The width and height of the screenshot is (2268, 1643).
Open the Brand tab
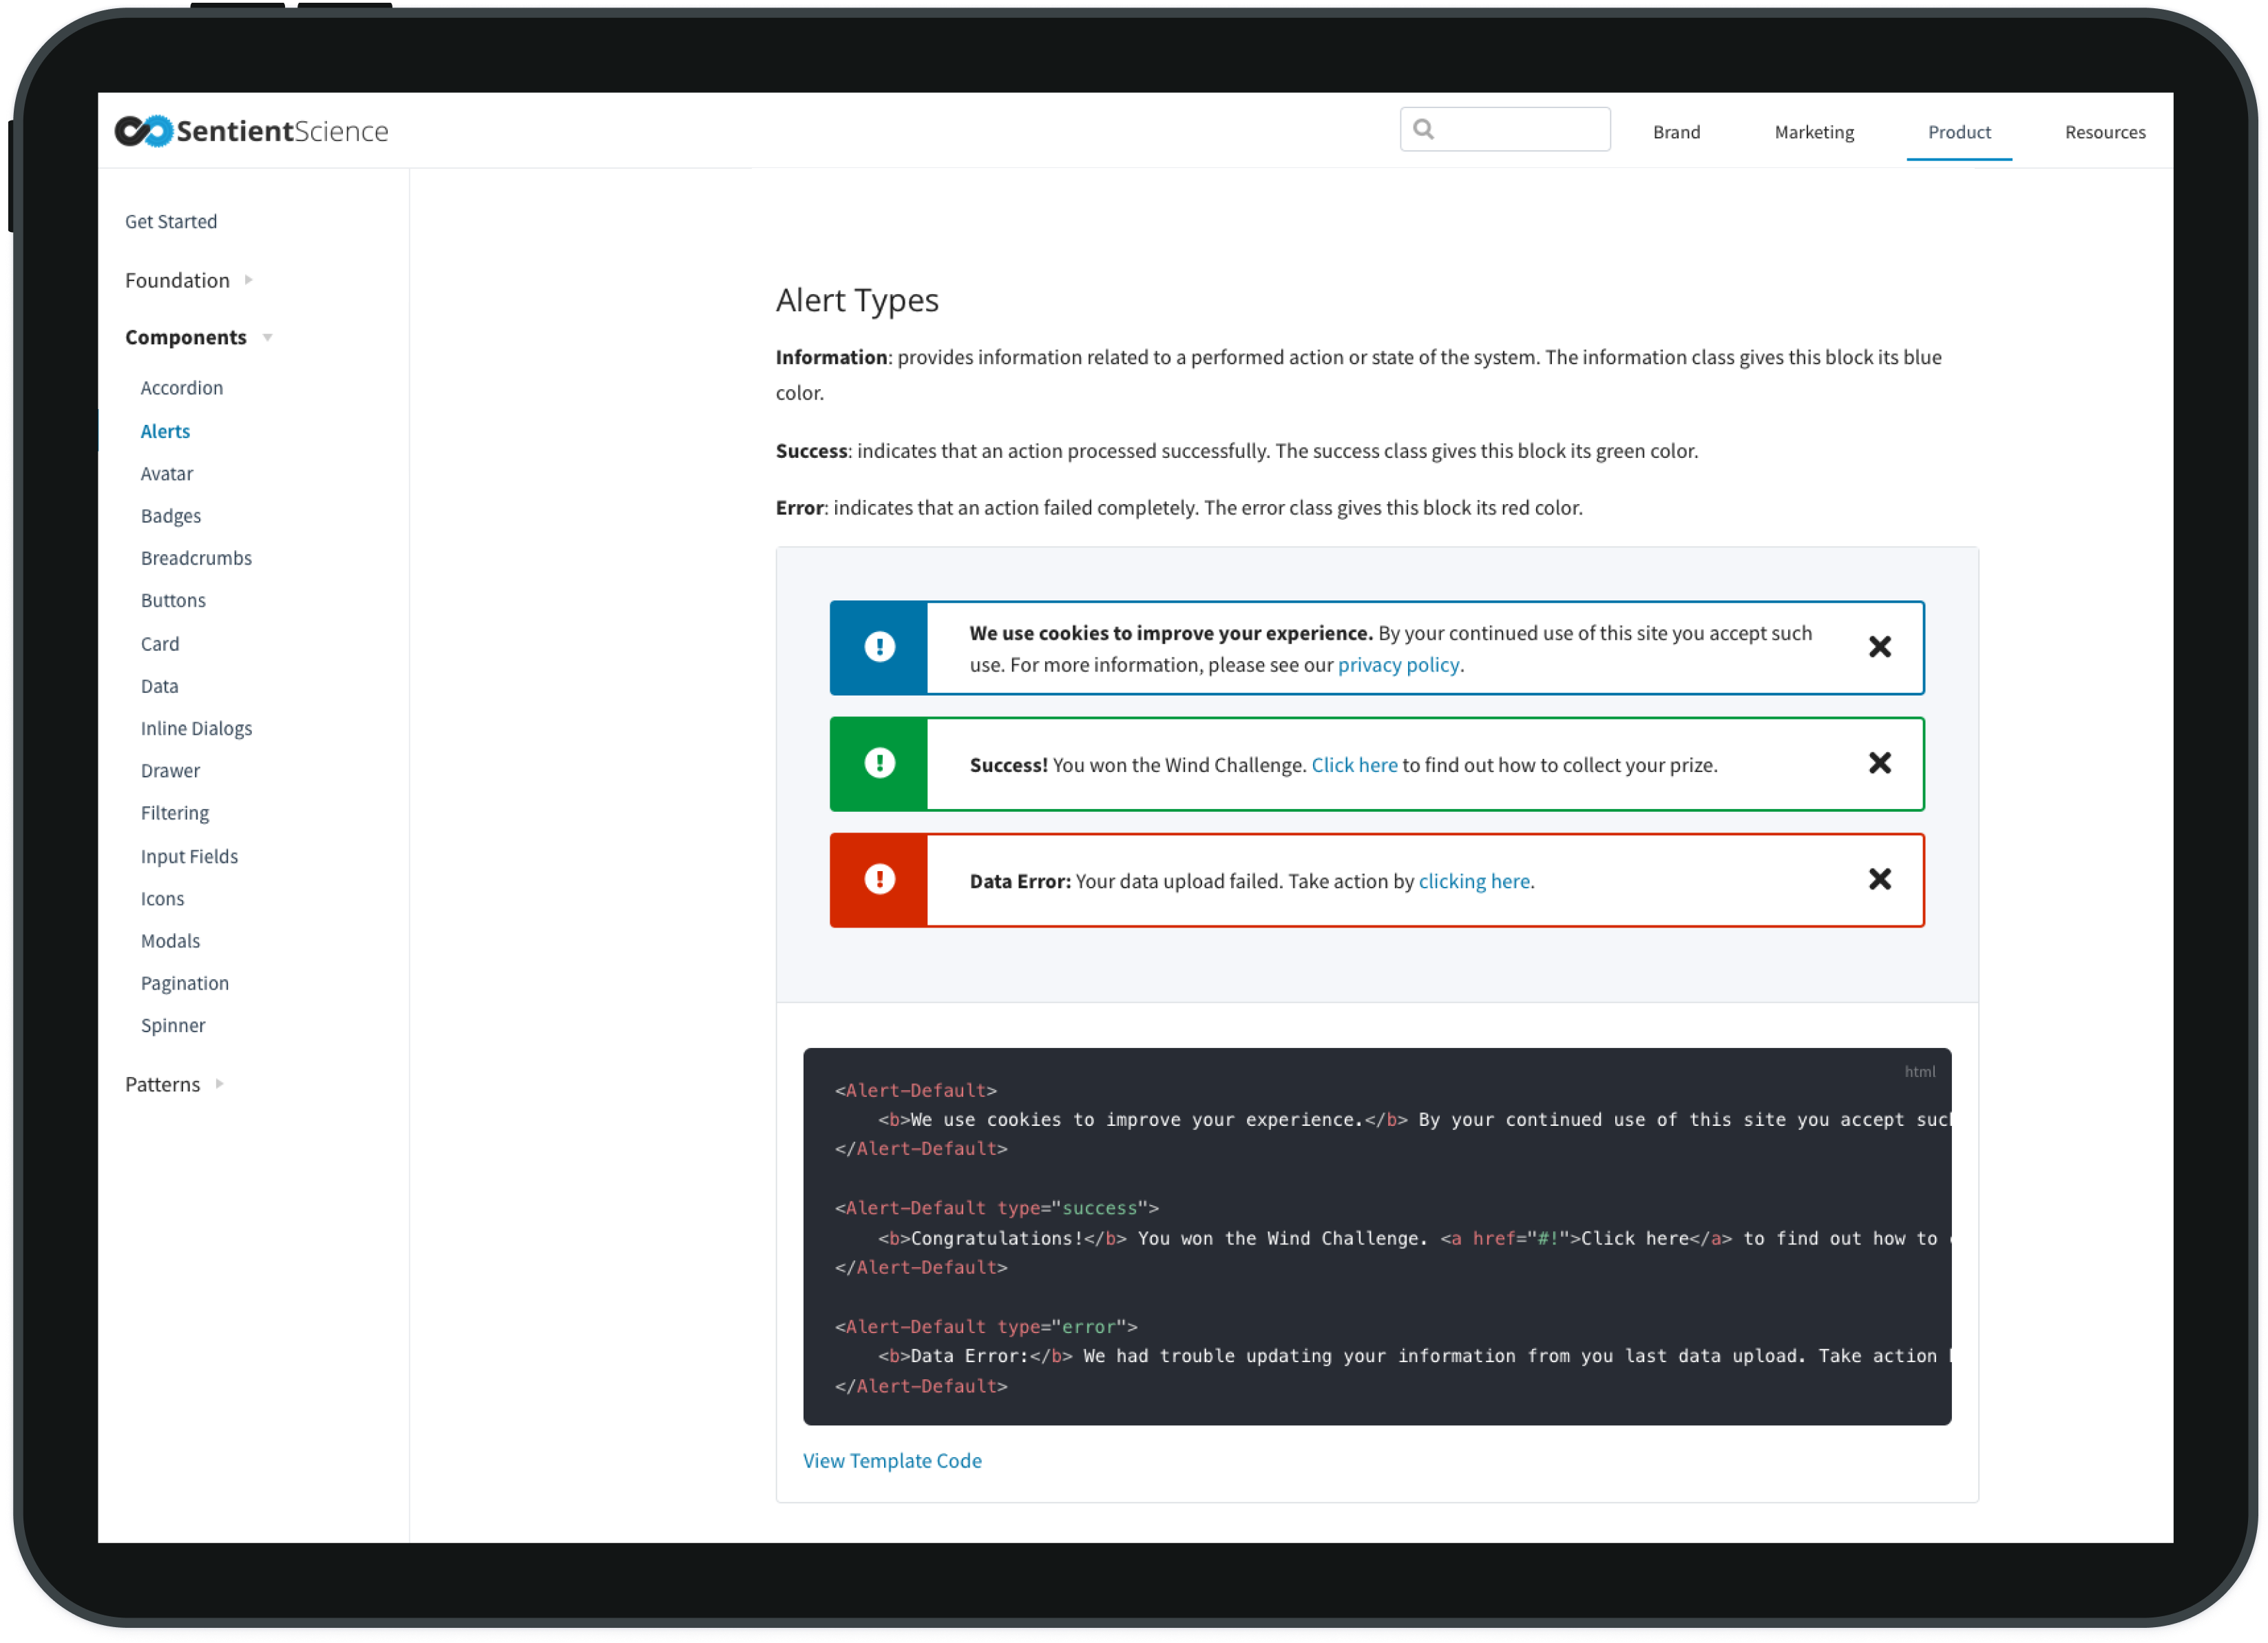1676,132
